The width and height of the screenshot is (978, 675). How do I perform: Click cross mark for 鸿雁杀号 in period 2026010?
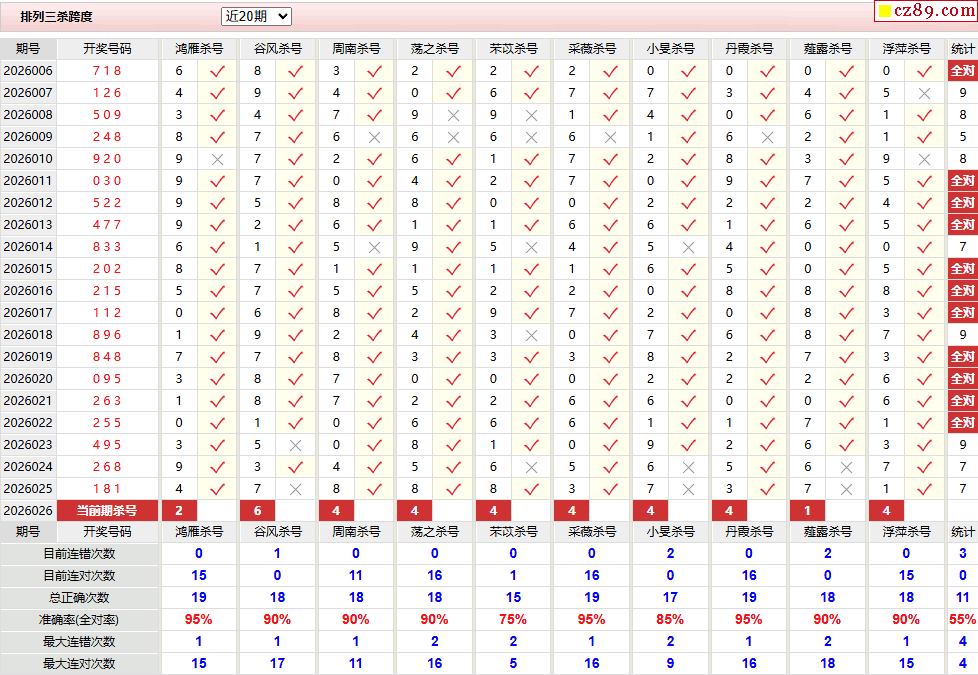tap(217, 159)
